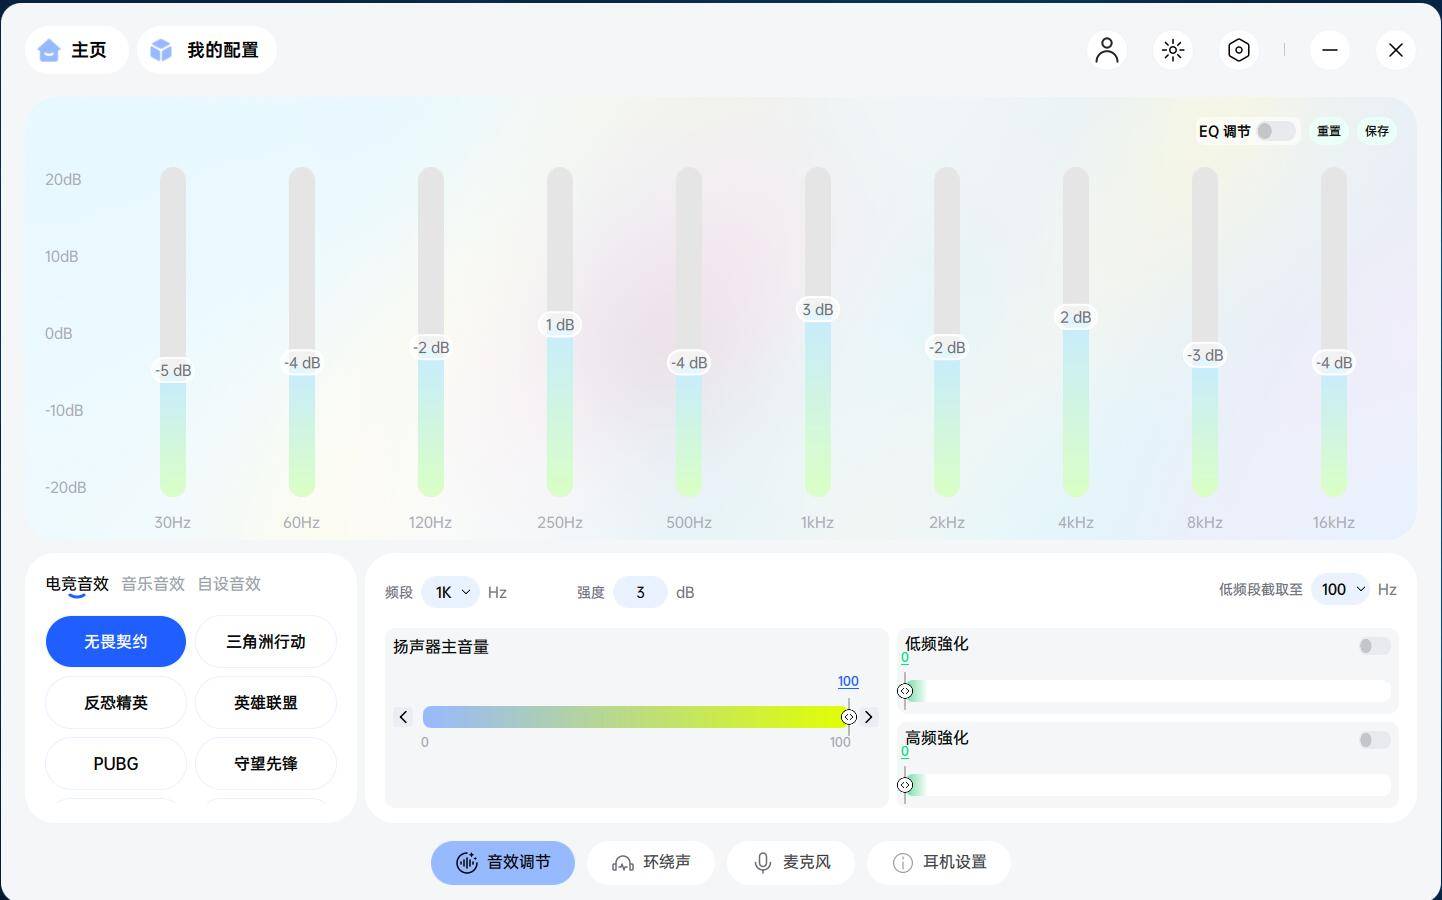Go to 主页 home tab

tap(77, 50)
